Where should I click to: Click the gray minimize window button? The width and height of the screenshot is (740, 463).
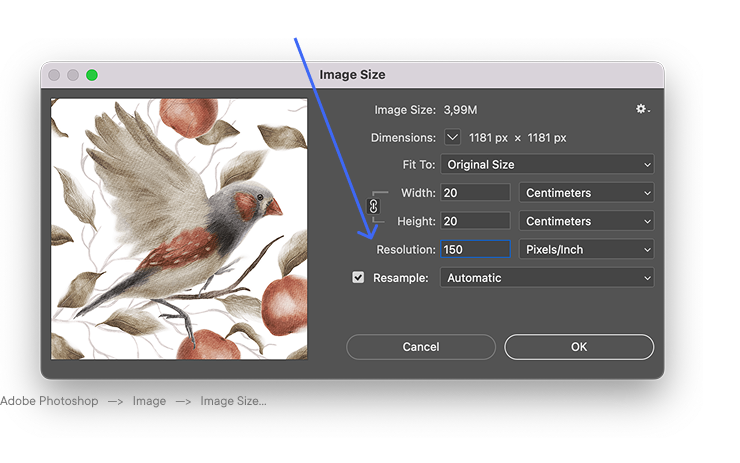73,75
